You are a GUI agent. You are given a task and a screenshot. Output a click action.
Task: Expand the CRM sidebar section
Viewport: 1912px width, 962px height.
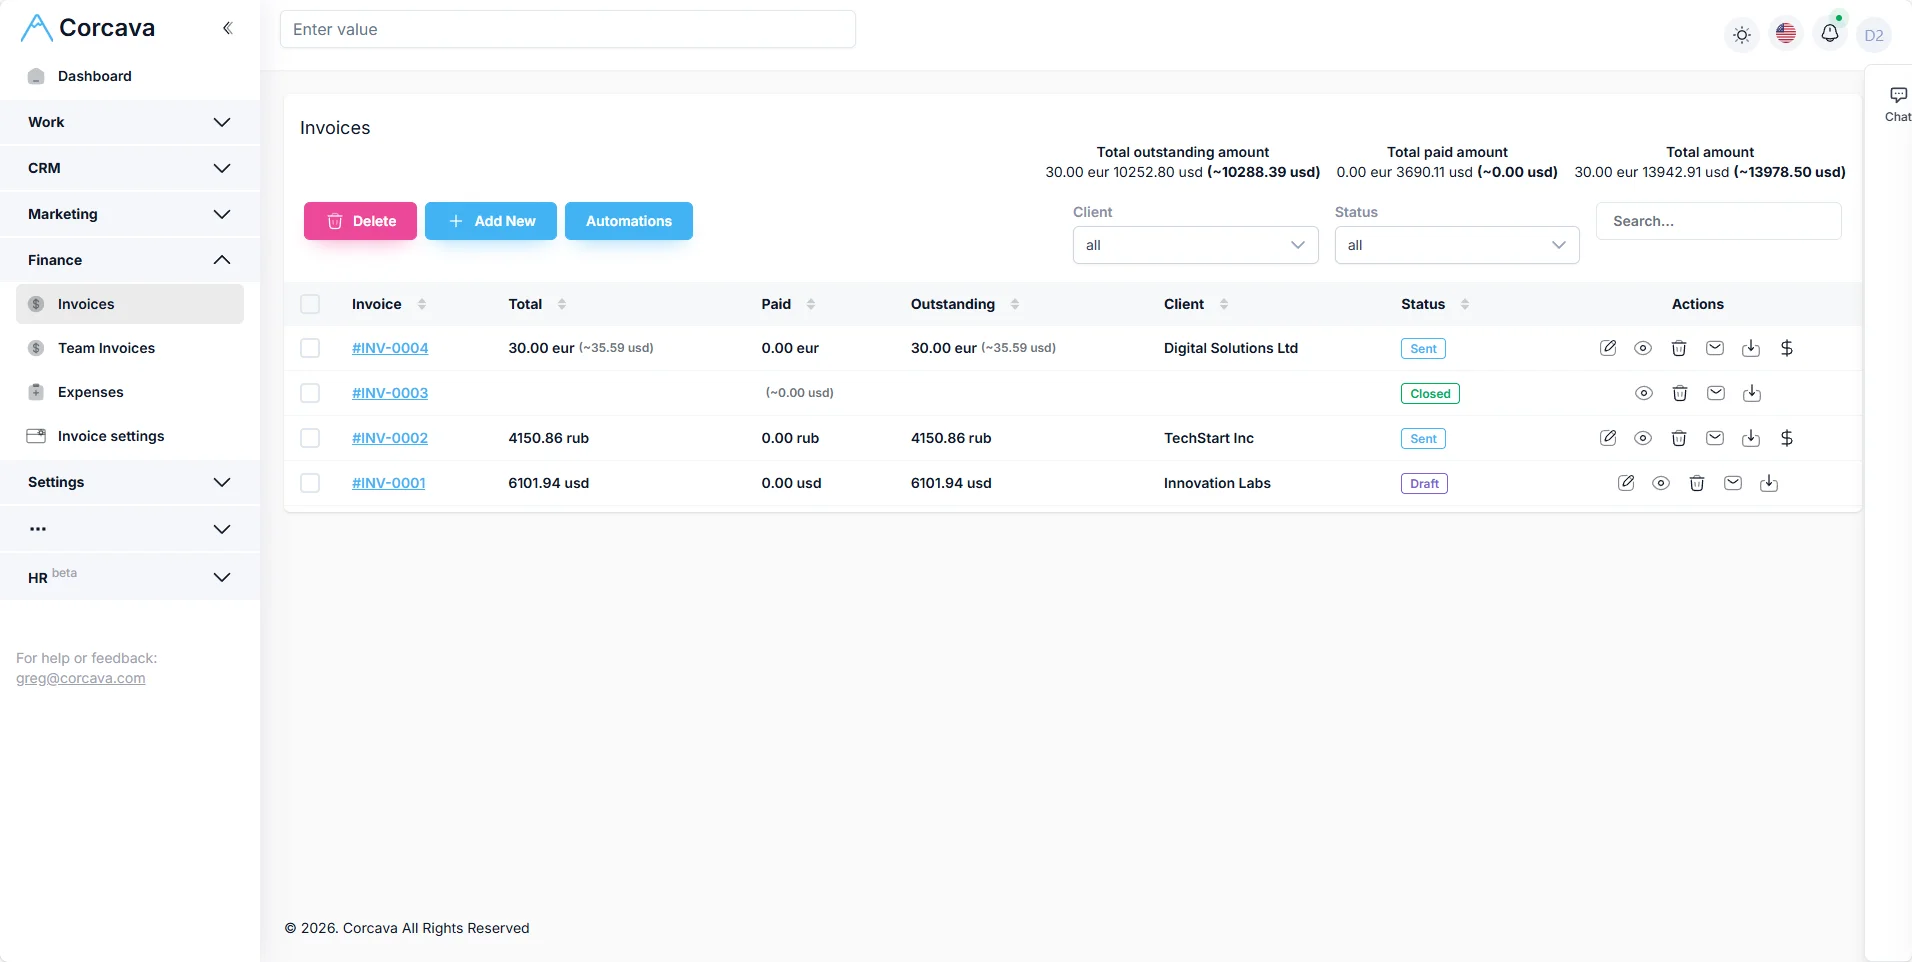(x=130, y=168)
